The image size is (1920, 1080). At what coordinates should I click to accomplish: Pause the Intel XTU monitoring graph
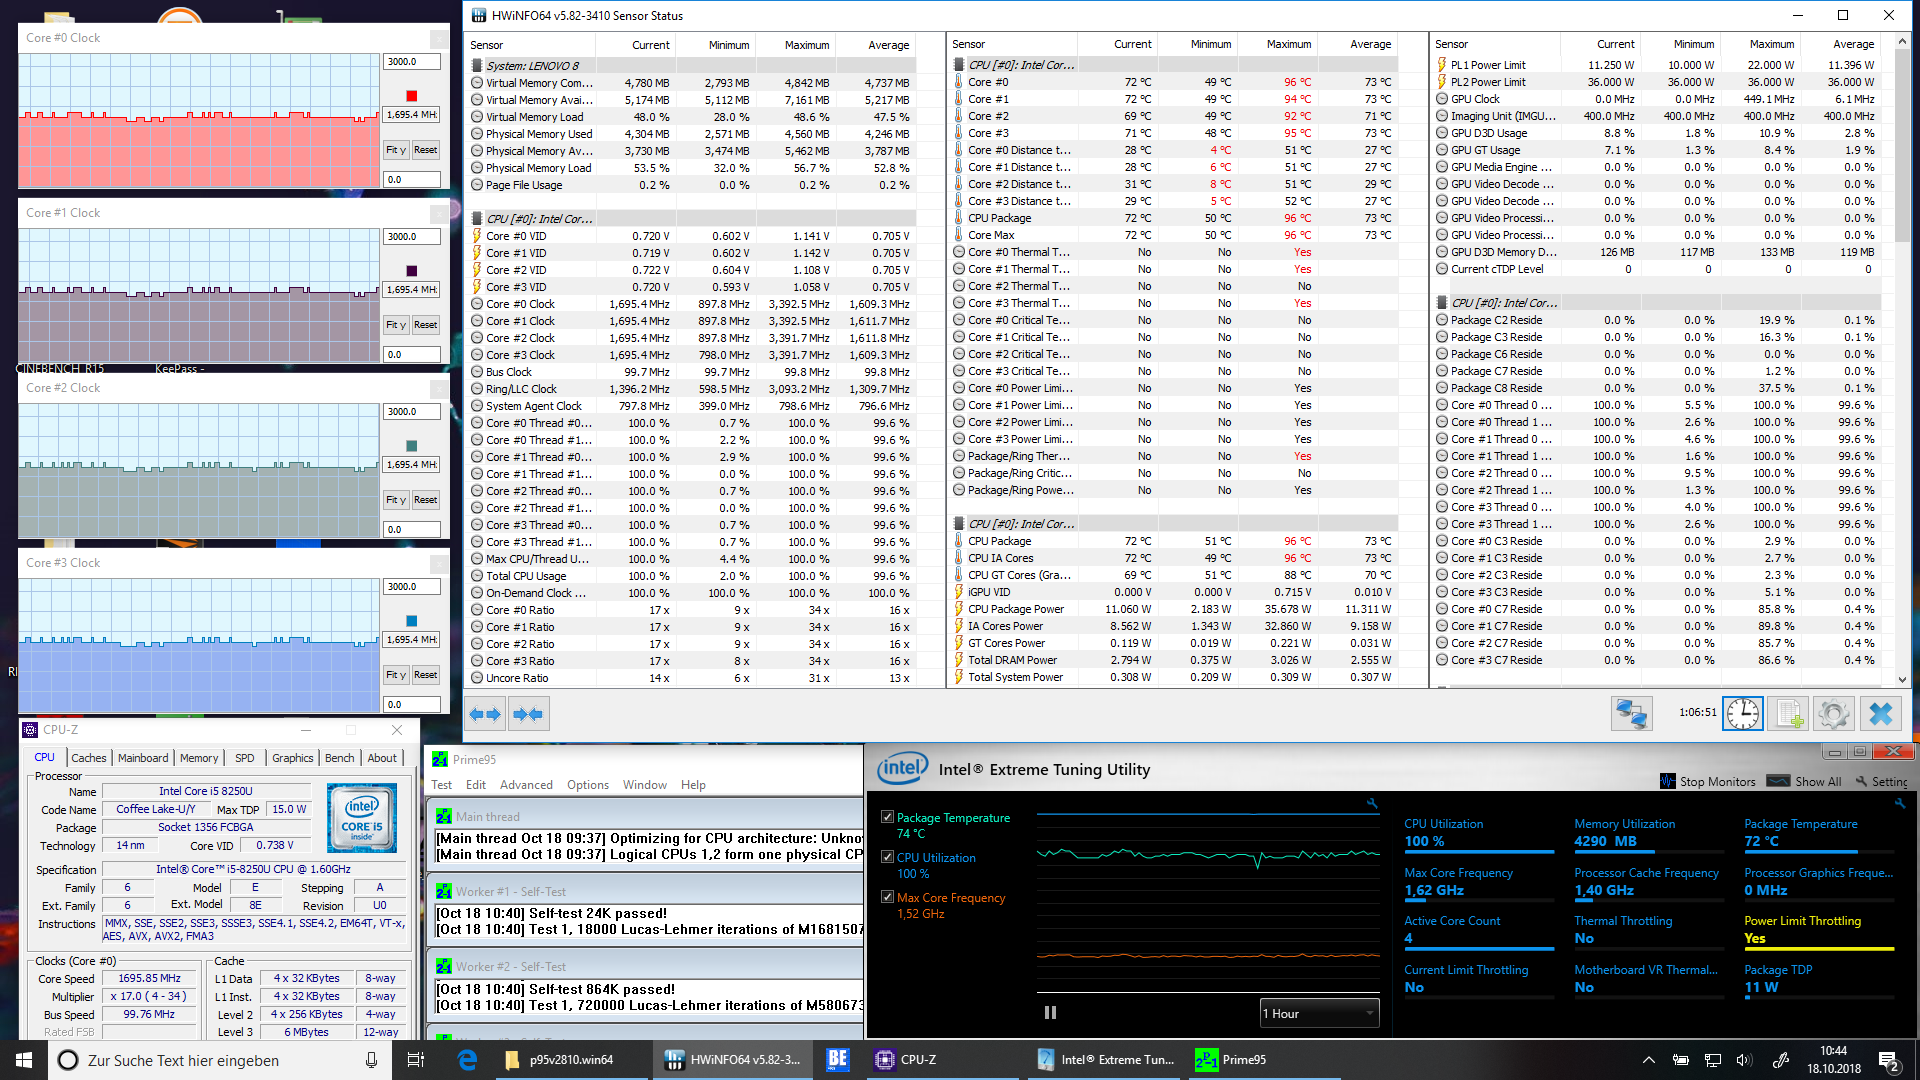point(1050,1013)
